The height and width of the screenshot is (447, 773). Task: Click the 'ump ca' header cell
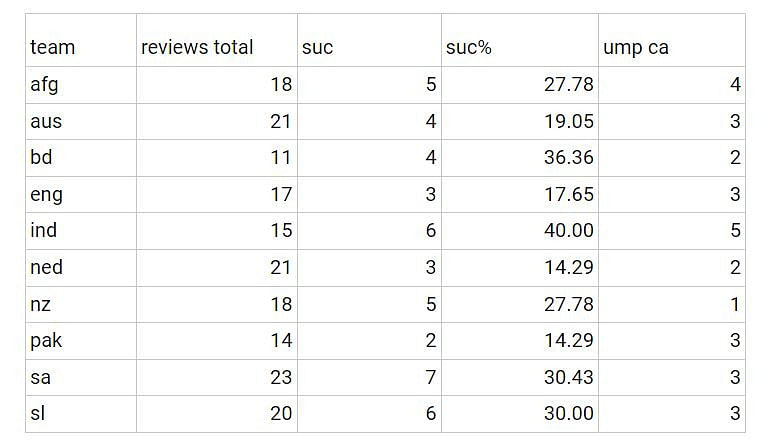tap(671, 40)
